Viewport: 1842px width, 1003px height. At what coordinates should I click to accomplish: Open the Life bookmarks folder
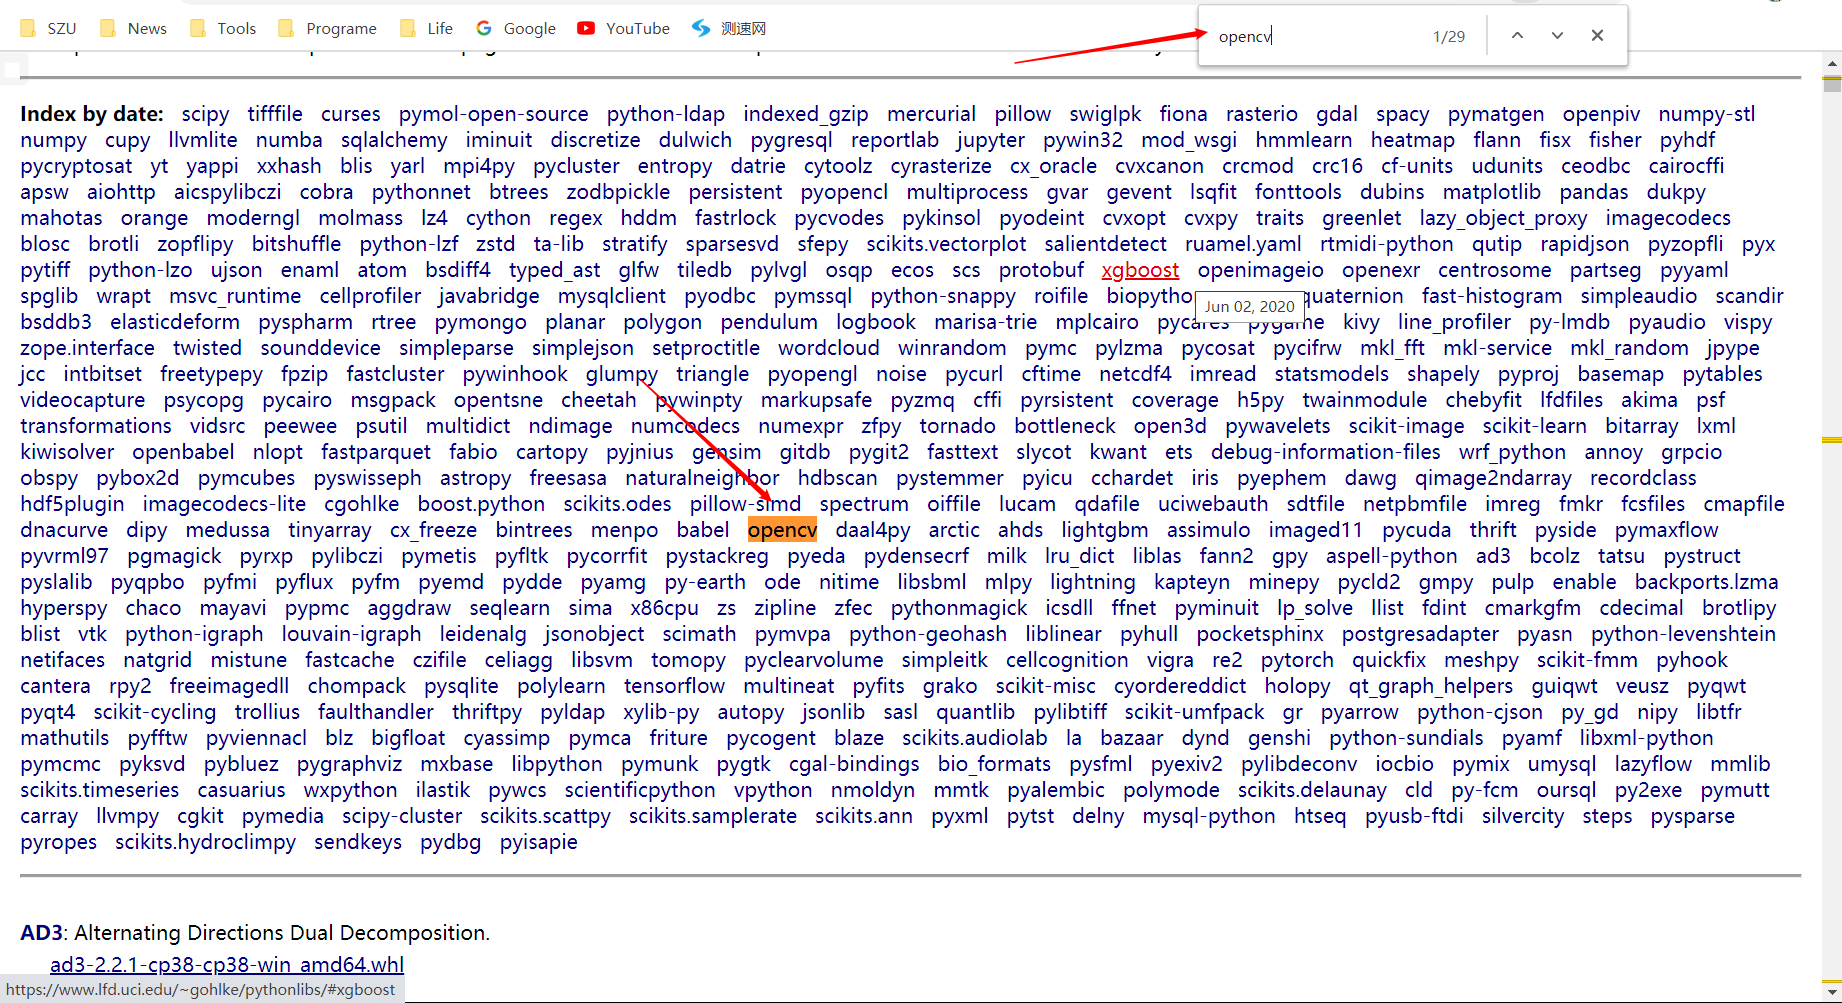pyautogui.click(x=426, y=28)
